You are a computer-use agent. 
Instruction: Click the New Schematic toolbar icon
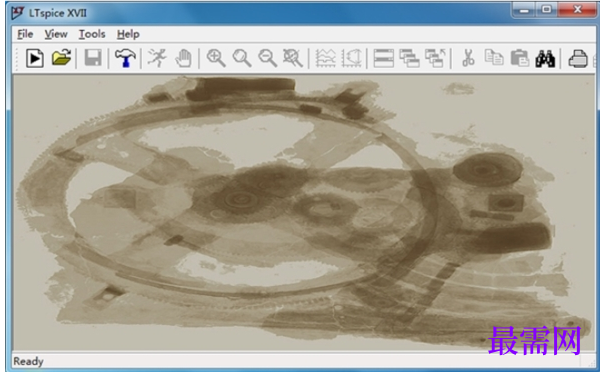coord(35,59)
